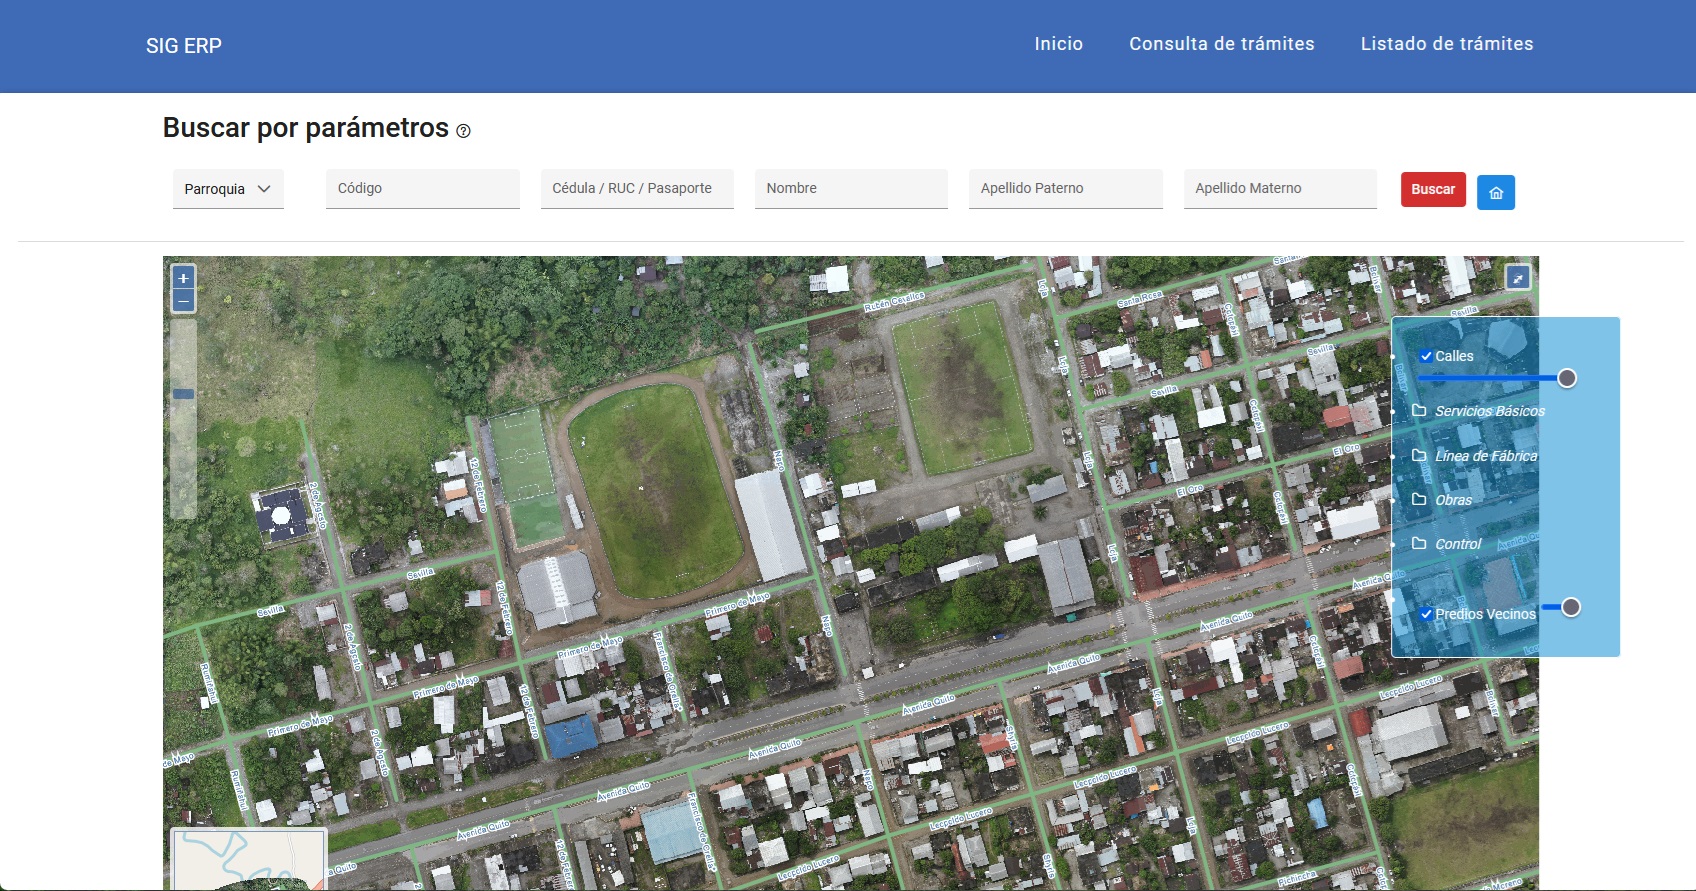
Task: Open Listado de trámites page
Action: (1447, 44)
